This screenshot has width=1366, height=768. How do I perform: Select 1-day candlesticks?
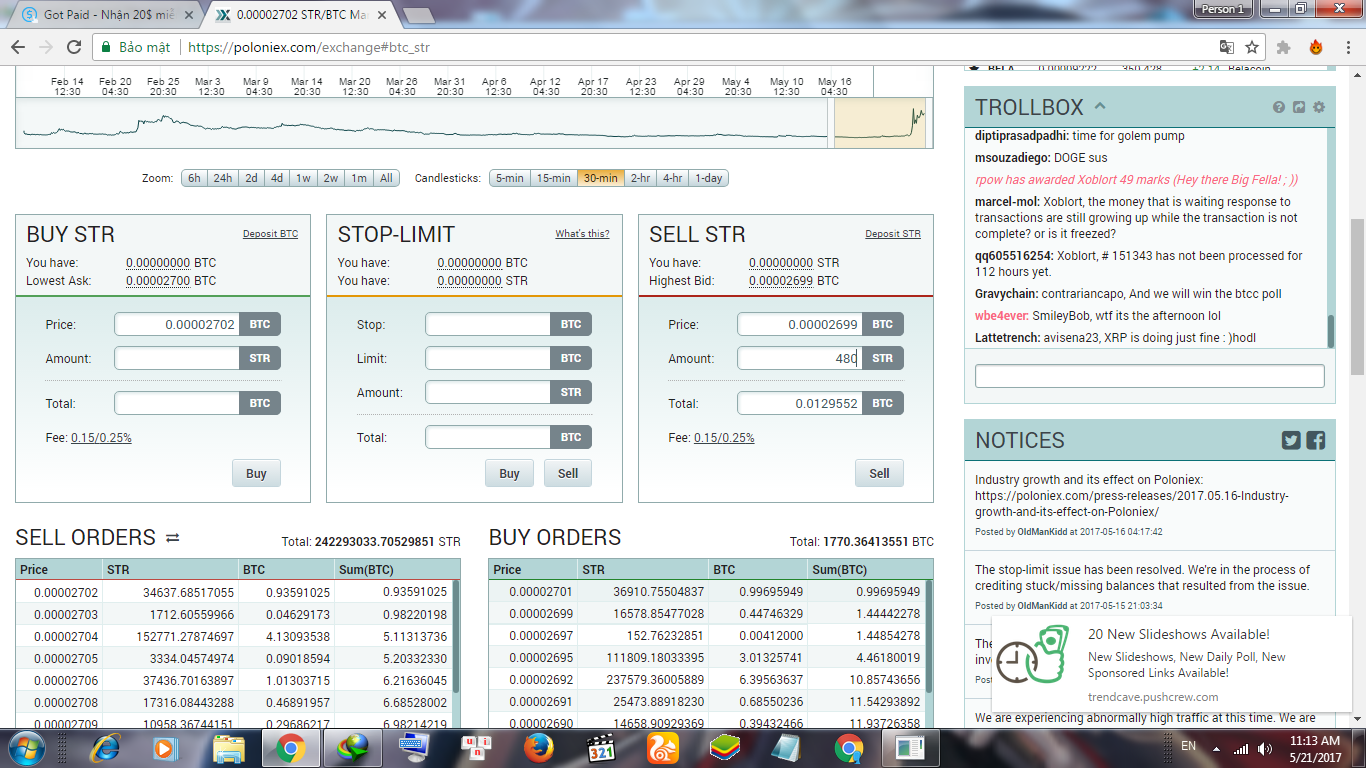click(709, 178)
